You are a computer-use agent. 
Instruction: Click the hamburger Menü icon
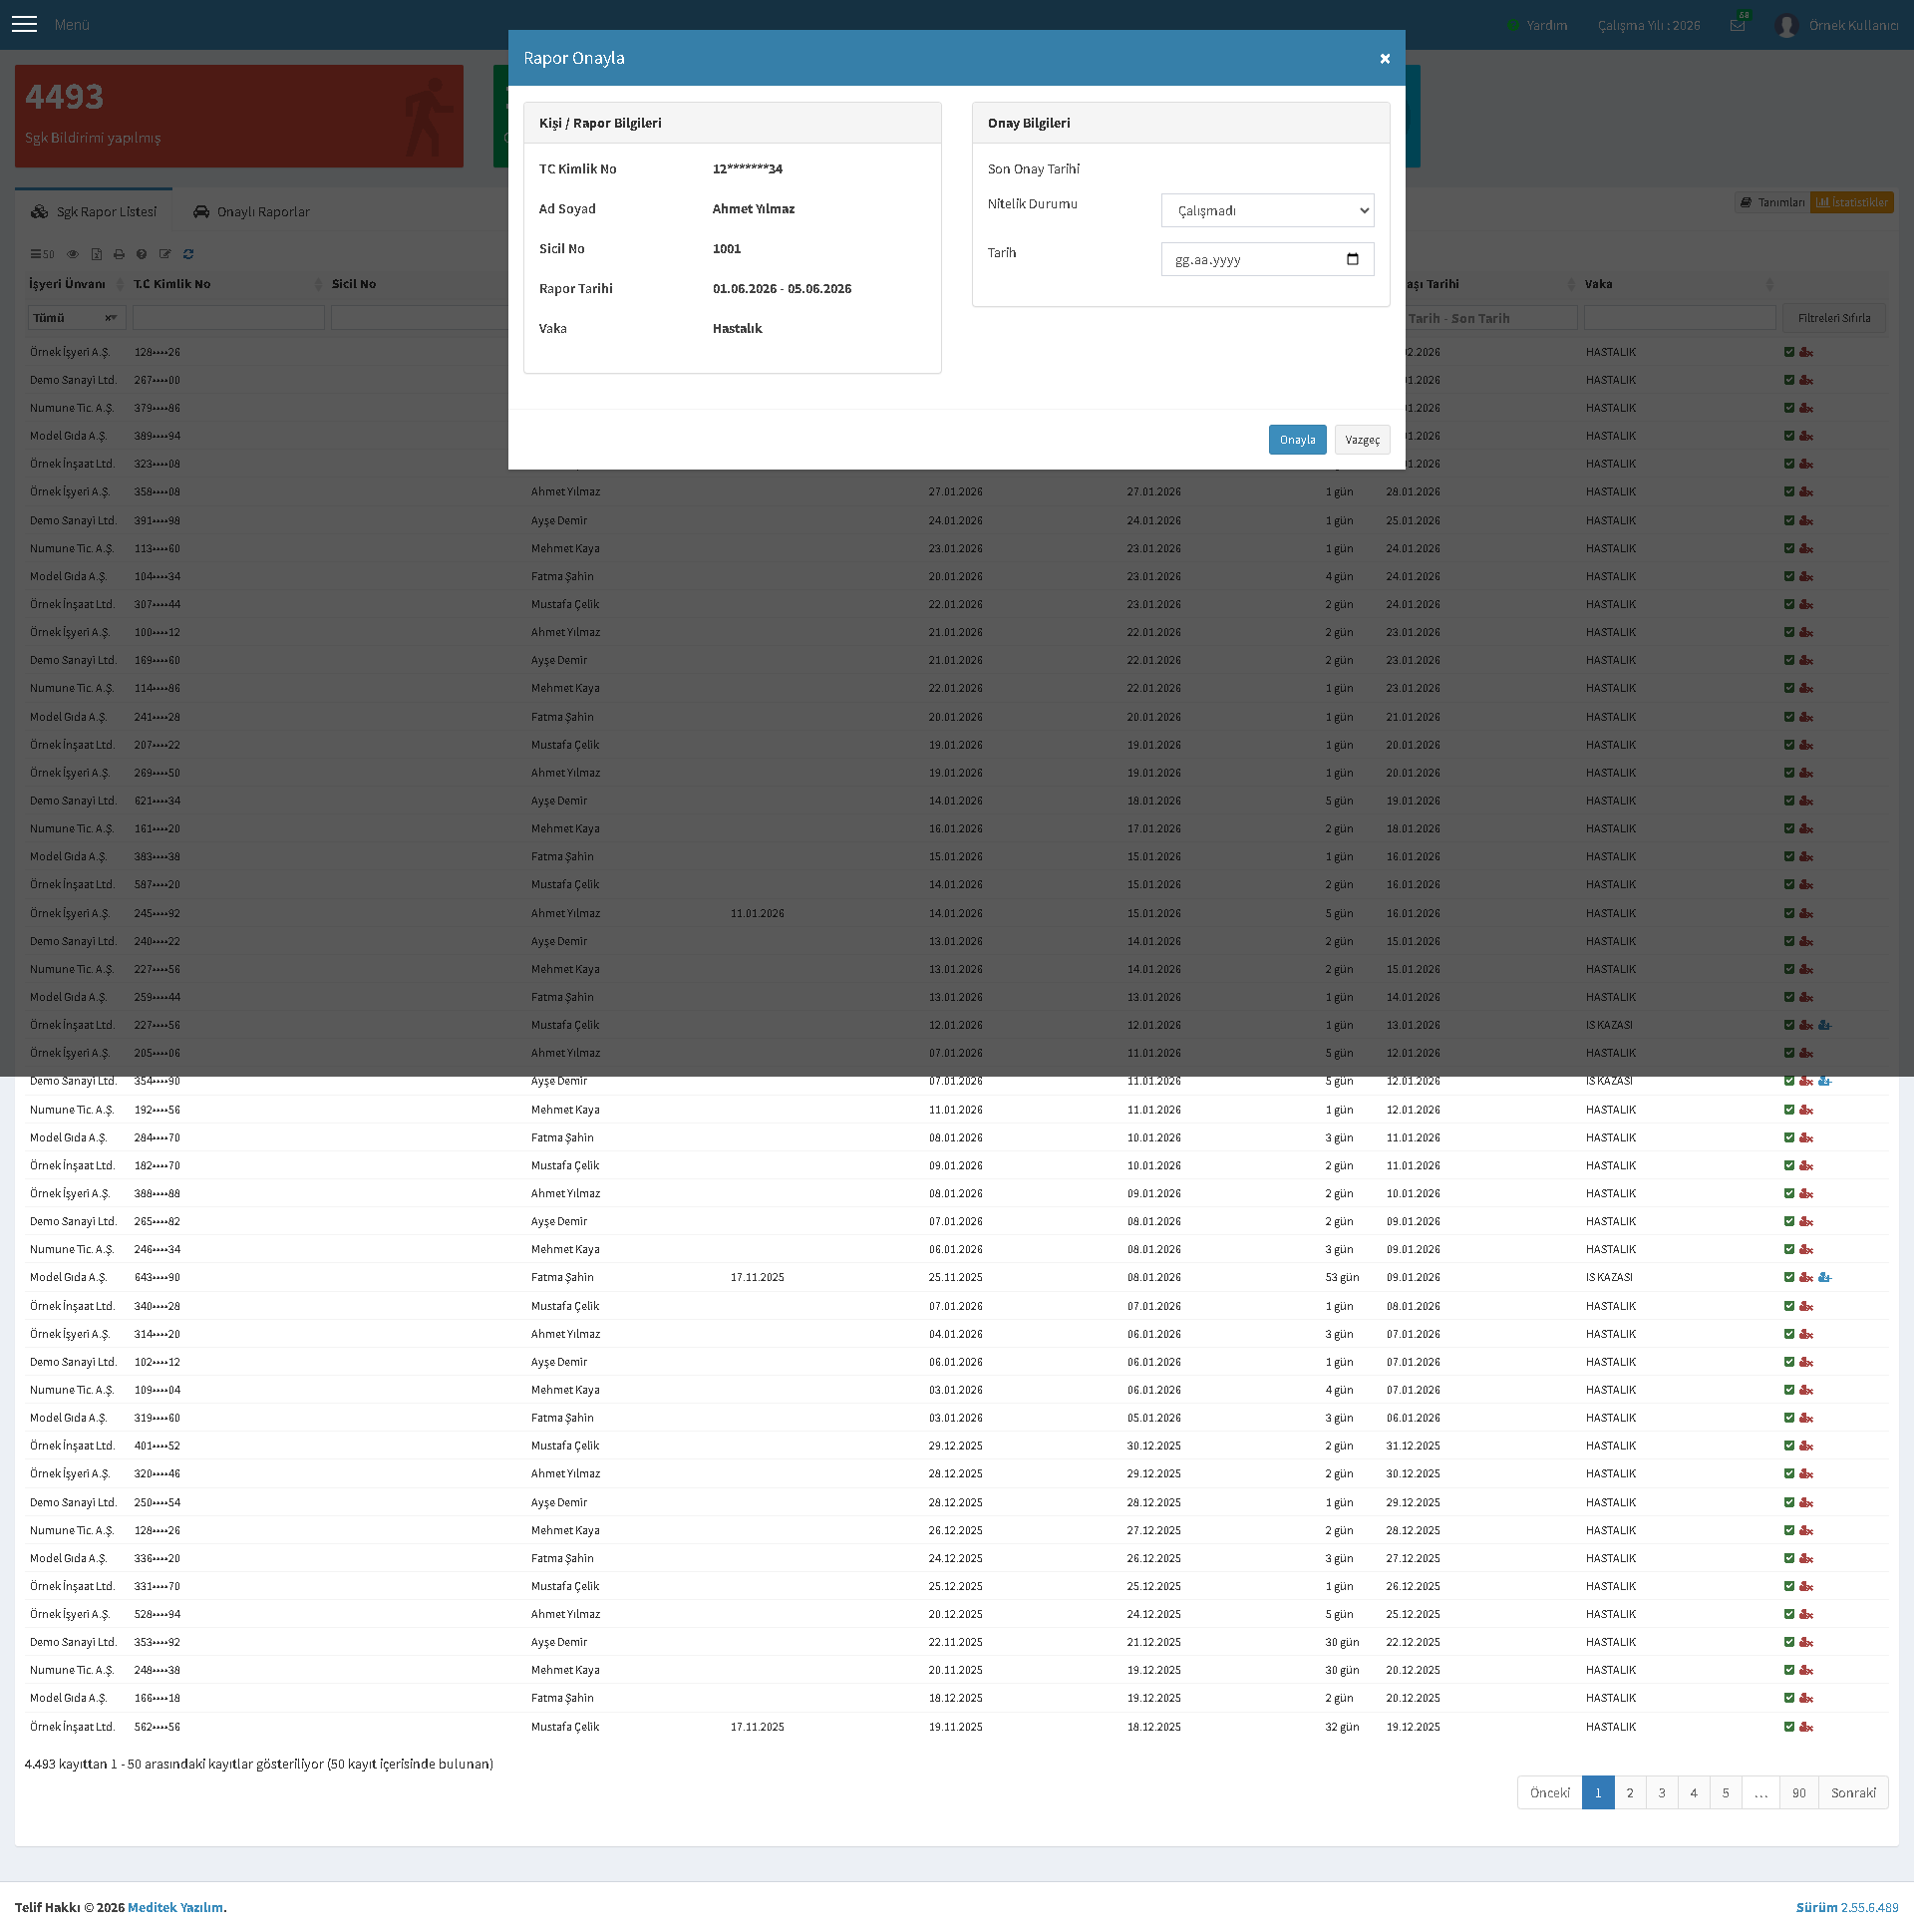[25, 24]
